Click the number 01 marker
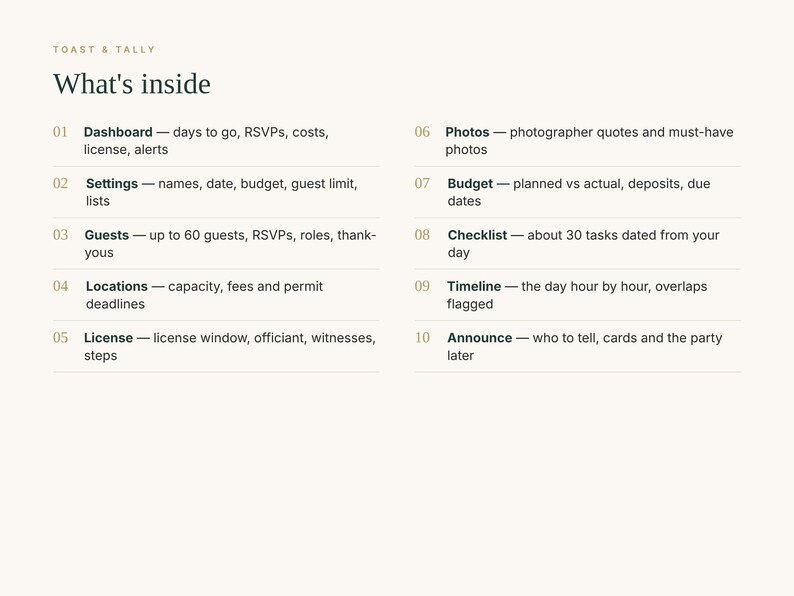Viewport: 794px width, 596px height. pyautogui.click(x=60, y=132)
